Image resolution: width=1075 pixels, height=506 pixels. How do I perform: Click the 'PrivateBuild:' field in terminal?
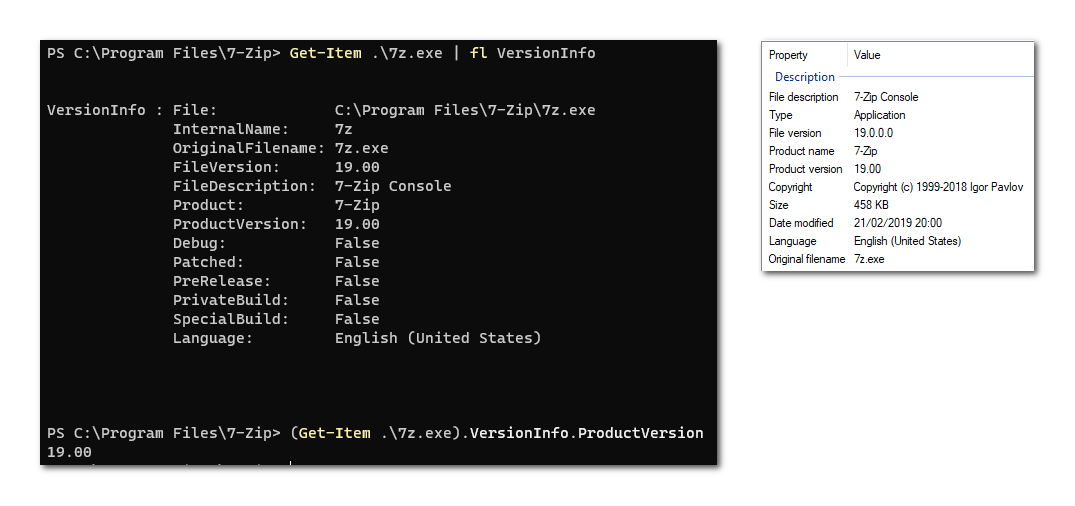coord(231,300)
